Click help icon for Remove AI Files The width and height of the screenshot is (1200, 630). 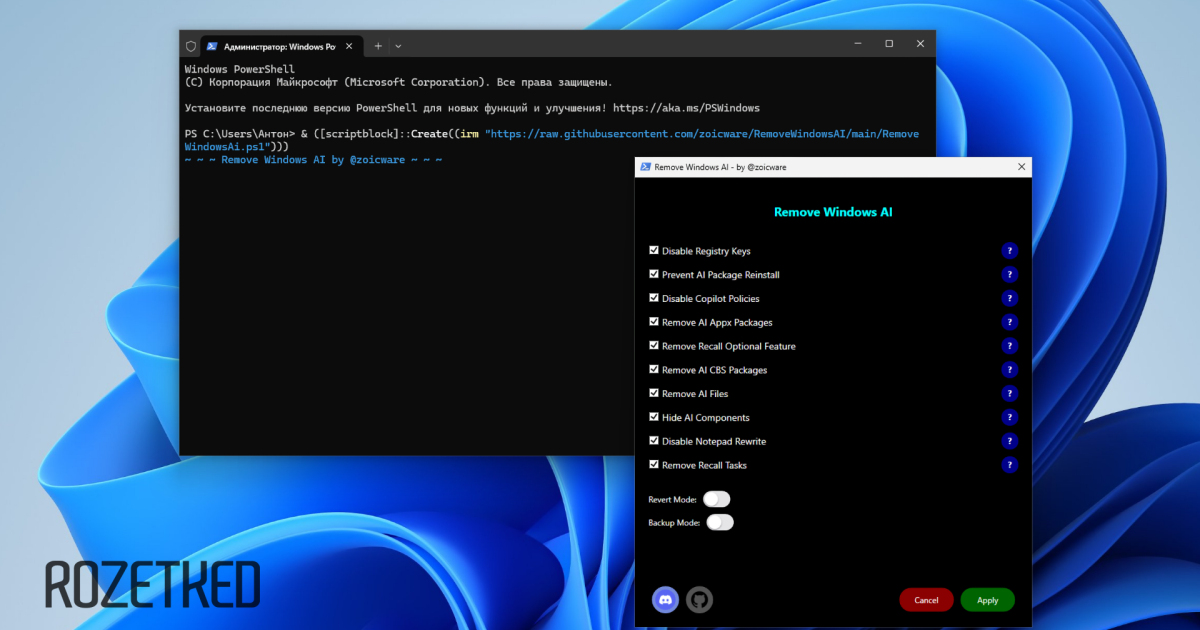[1009, 394]
